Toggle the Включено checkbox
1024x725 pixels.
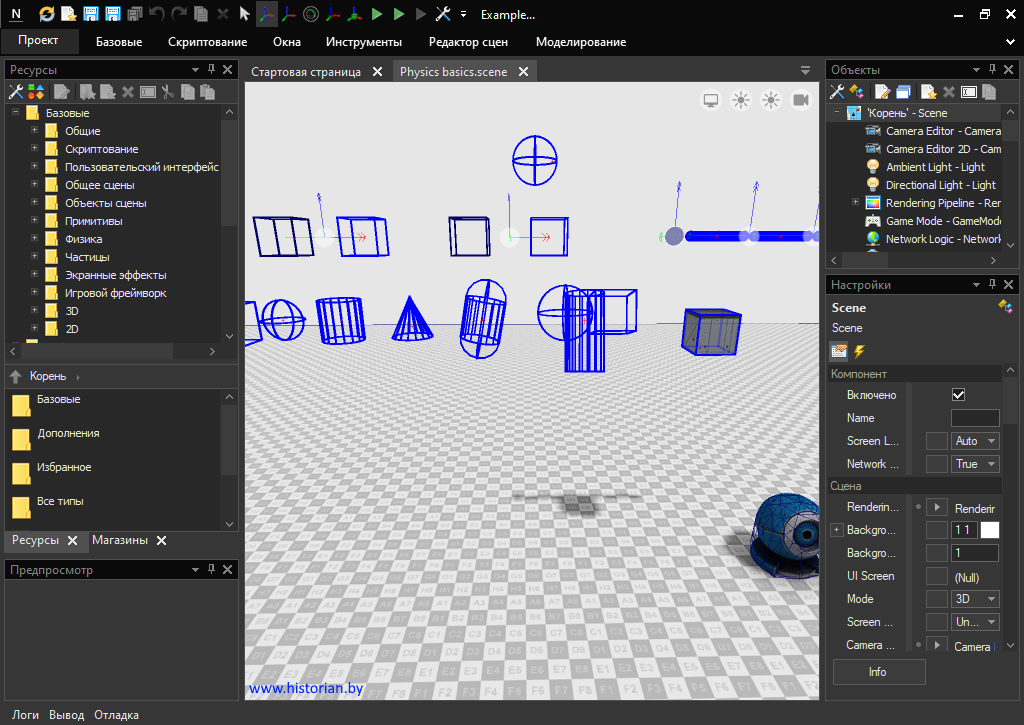958,395
